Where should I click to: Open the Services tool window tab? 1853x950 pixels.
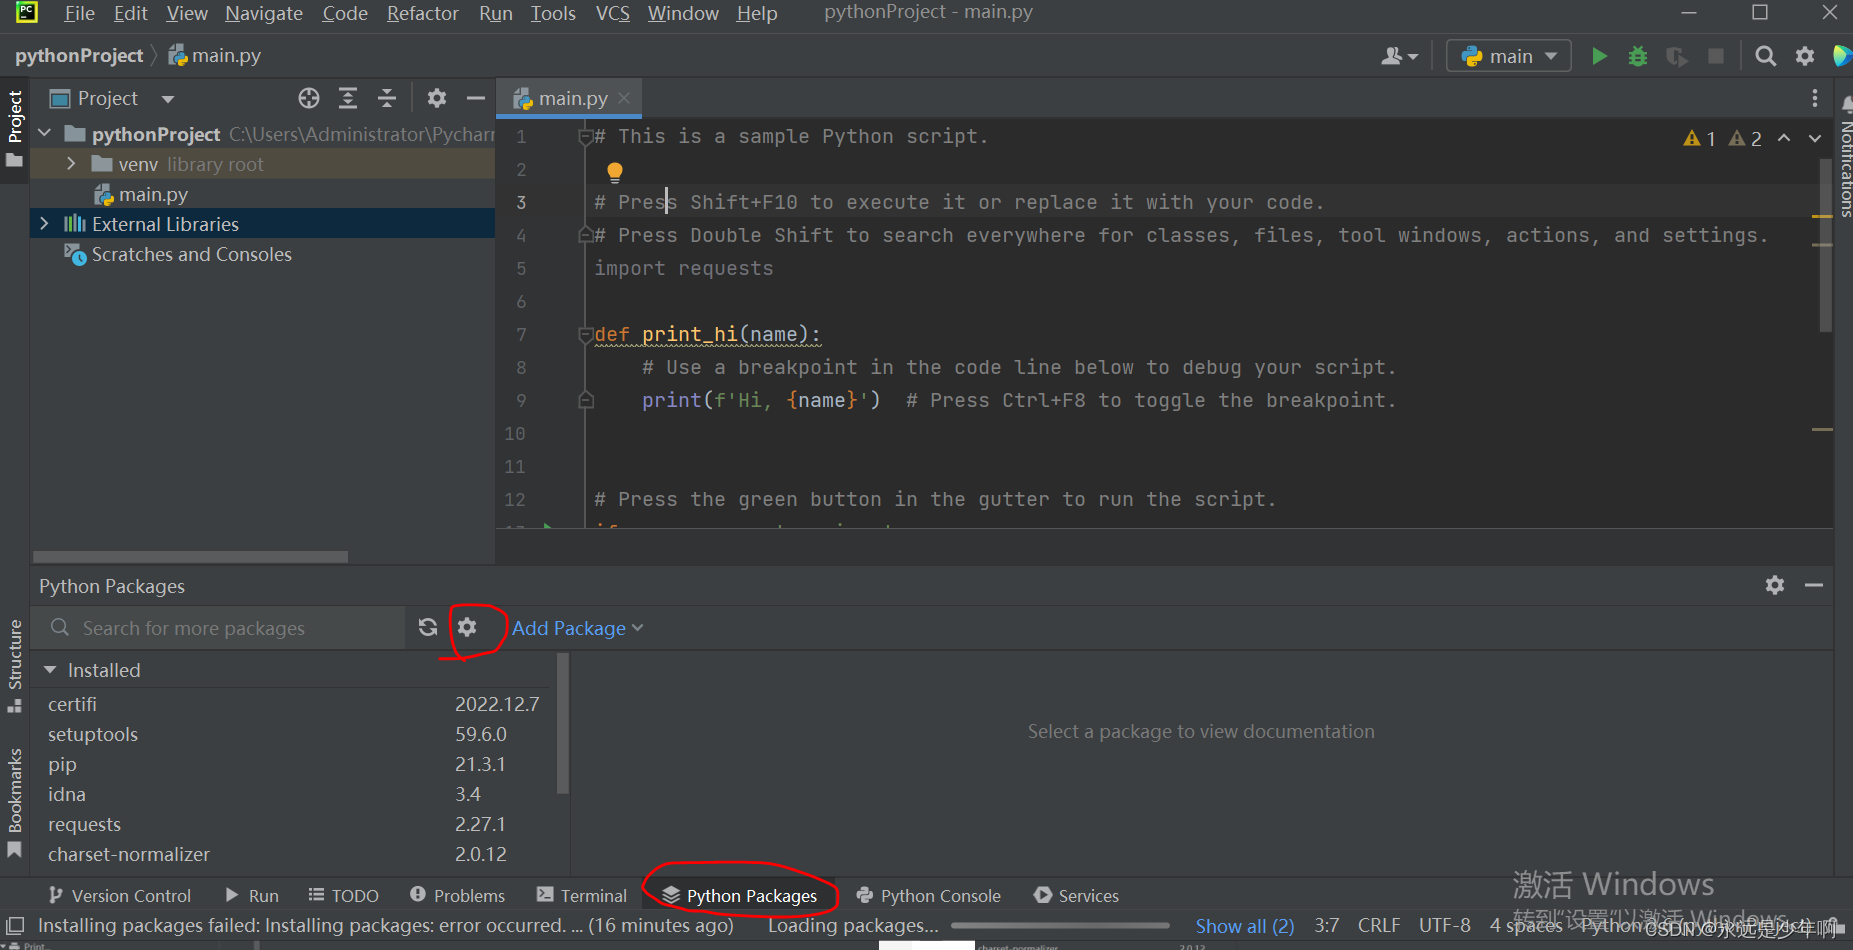click(x=1076, y=895)
